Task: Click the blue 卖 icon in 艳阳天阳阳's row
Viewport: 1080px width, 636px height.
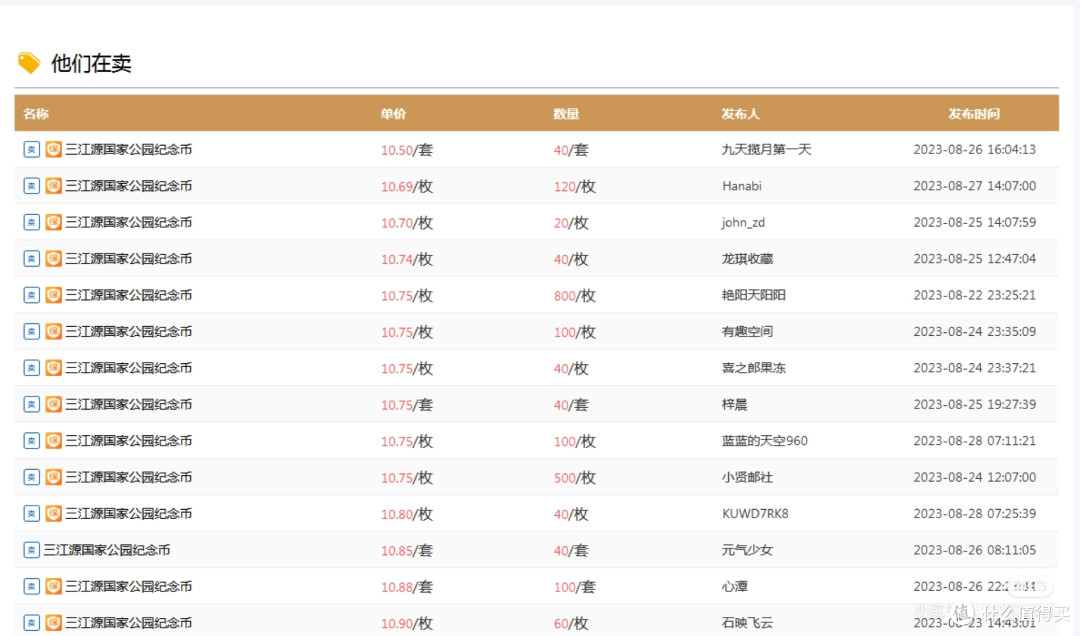Action: 32,296
